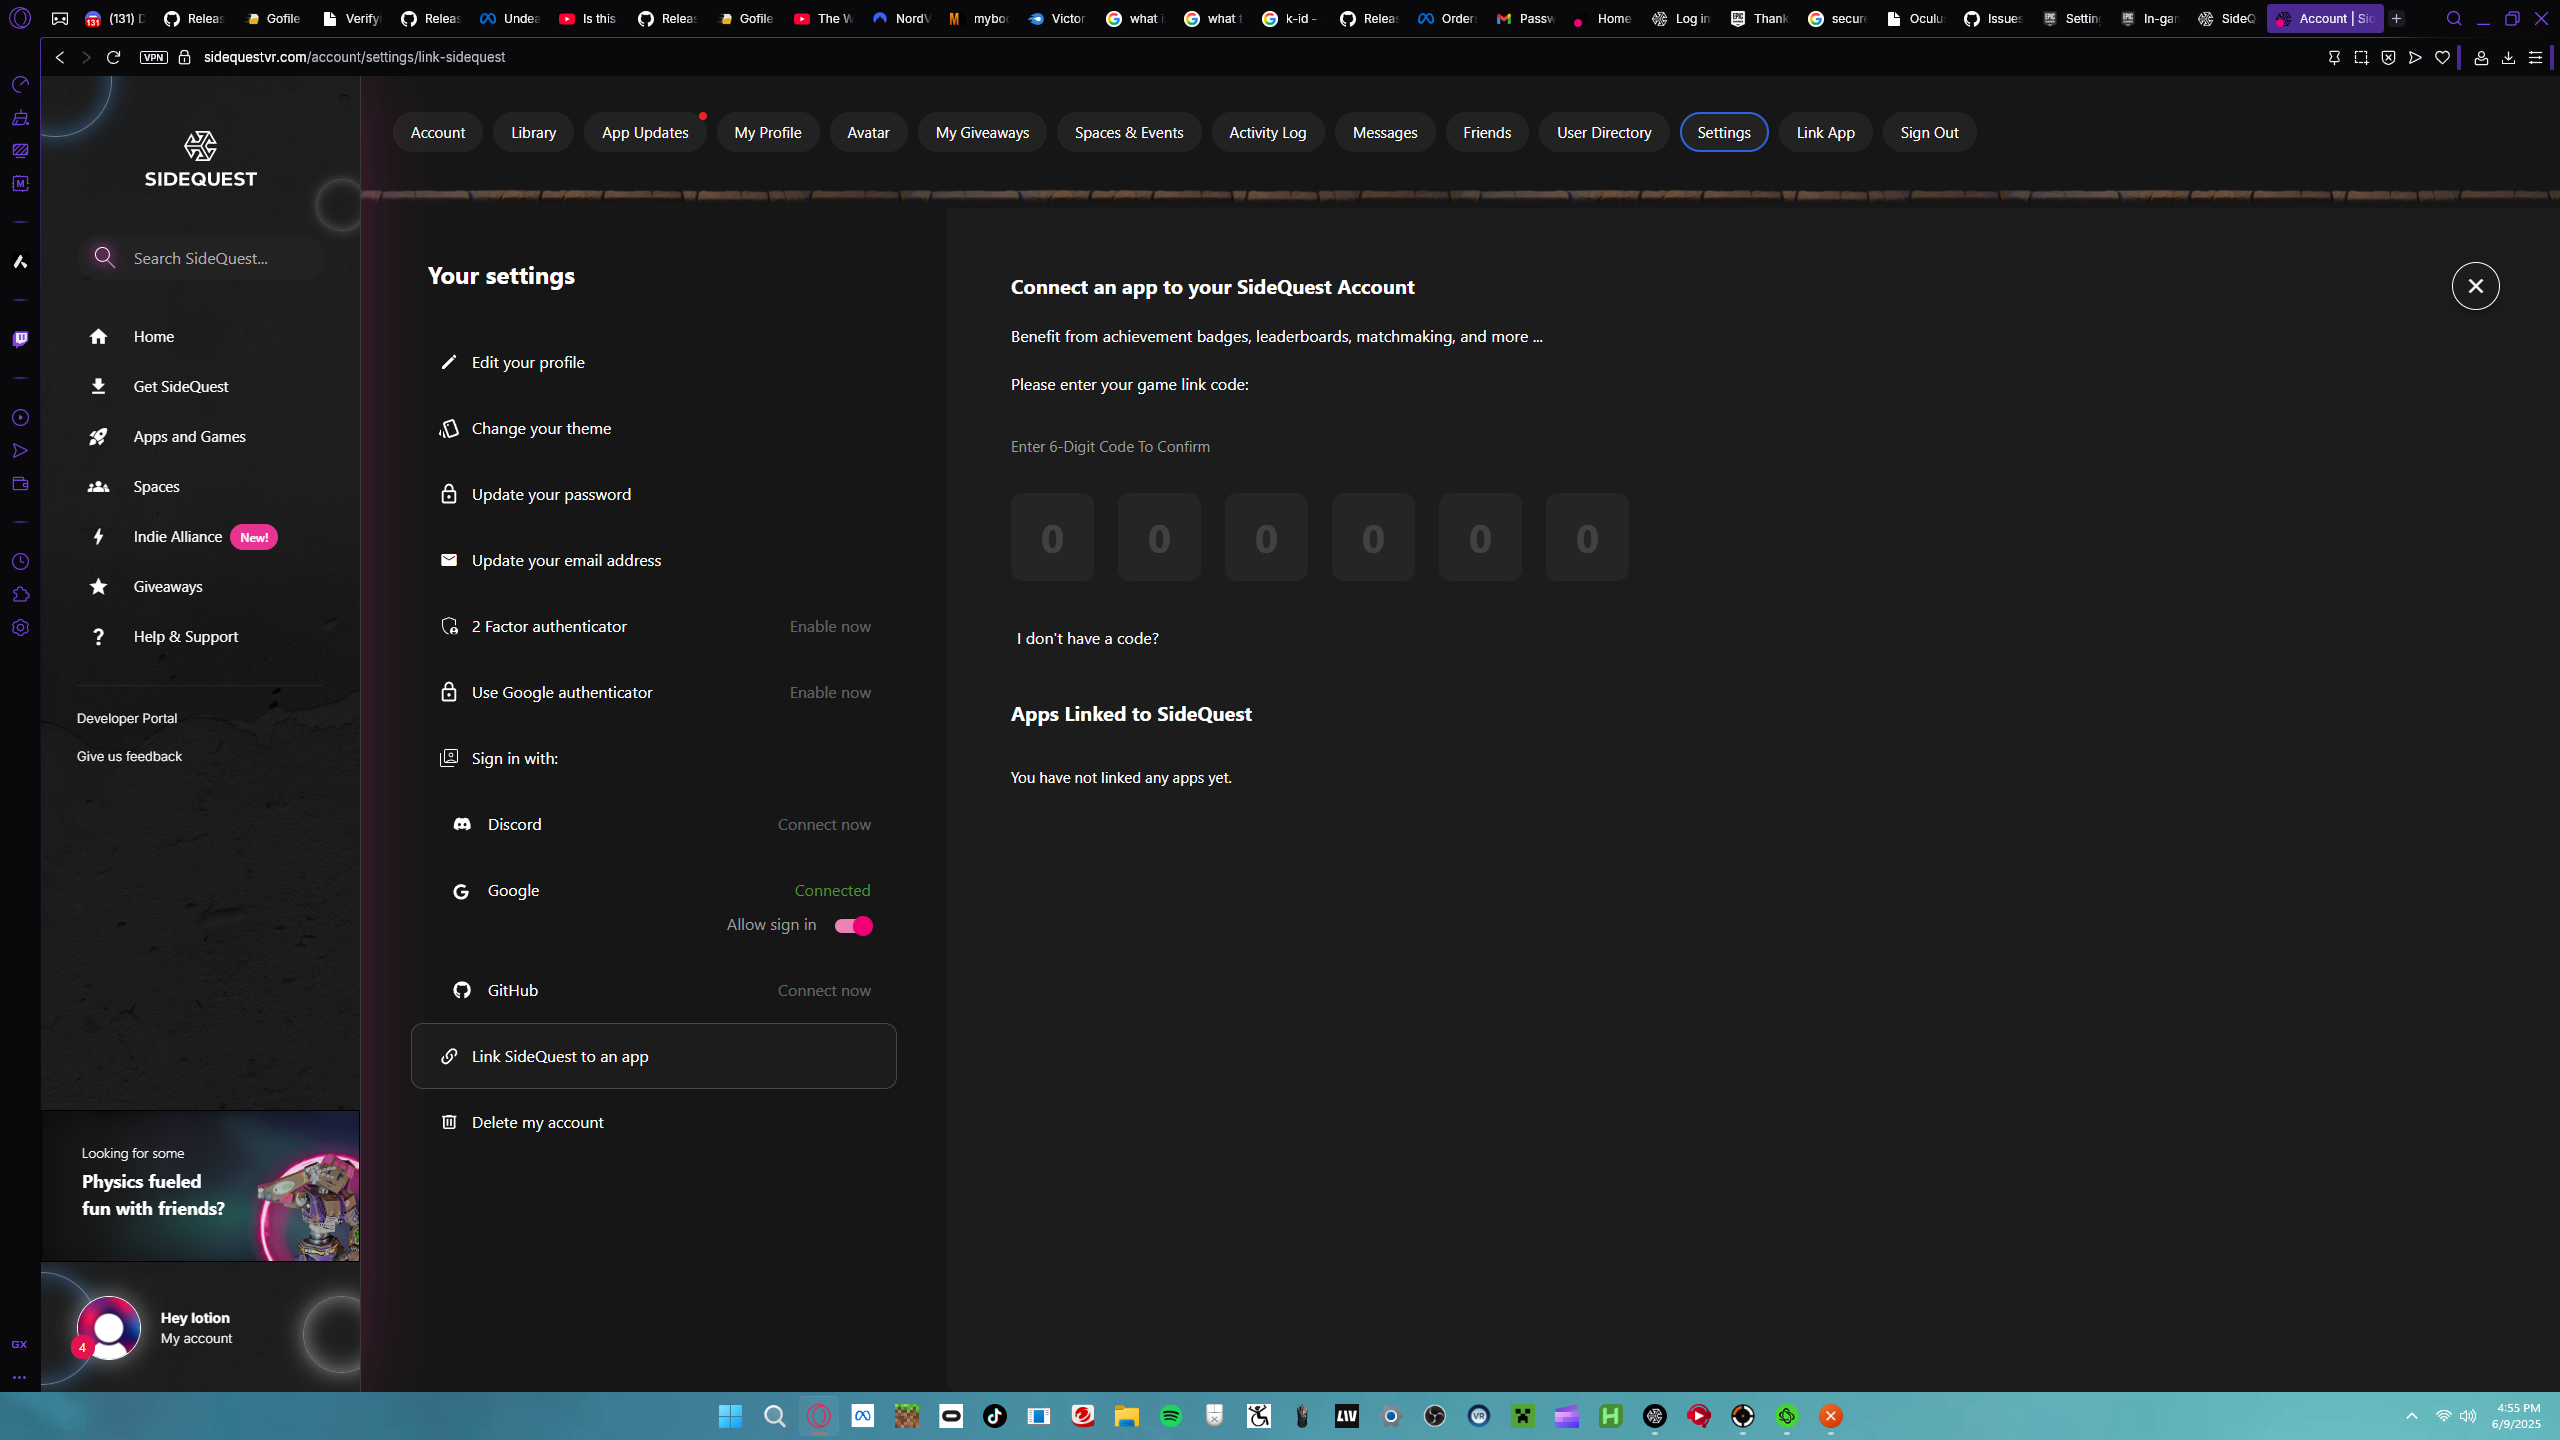2560x1440 pixels.
Task: Open the browser easy setup menu icon
Action: pos(2535,58)
